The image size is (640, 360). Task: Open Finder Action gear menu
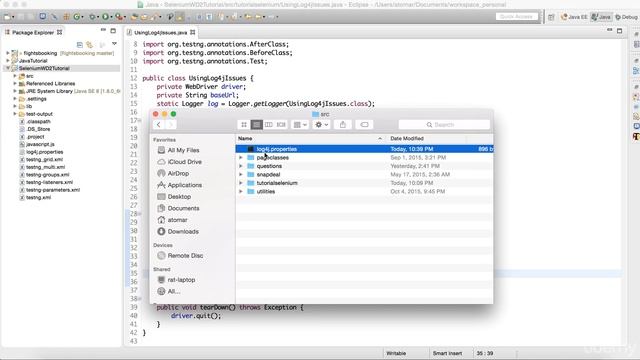point(321,124)
